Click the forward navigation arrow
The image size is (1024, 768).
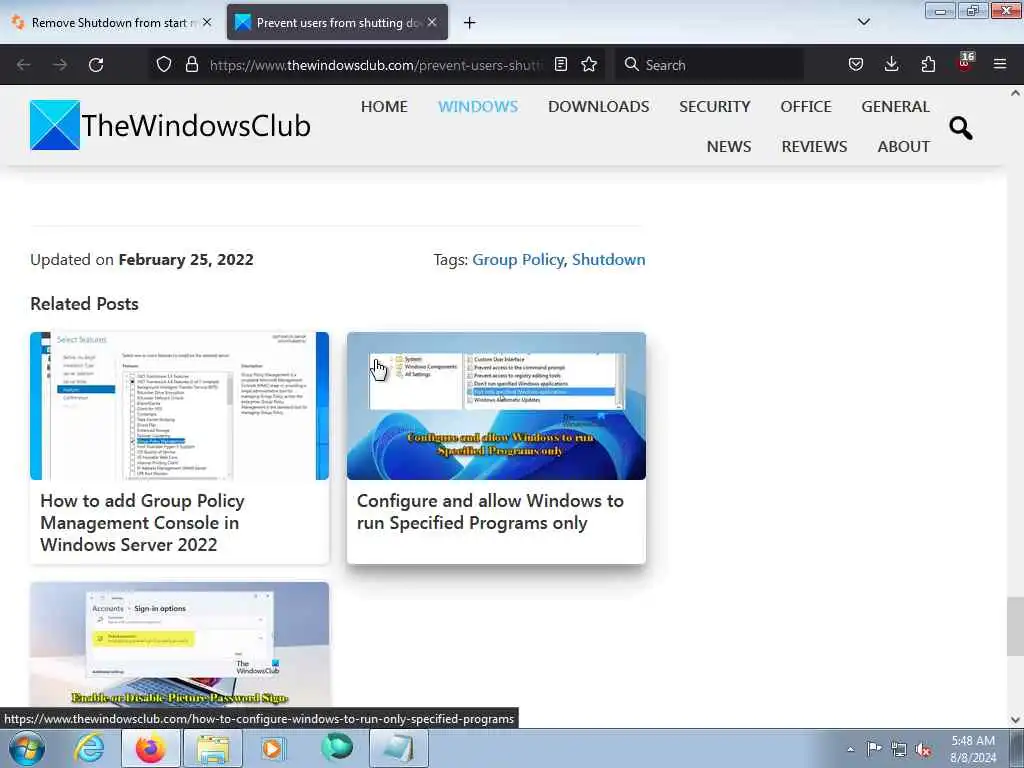(60, 65)
